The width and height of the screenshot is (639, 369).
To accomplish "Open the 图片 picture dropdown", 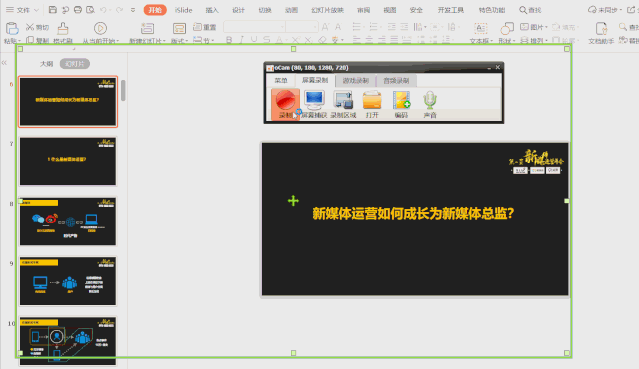I will click(533, 27).
